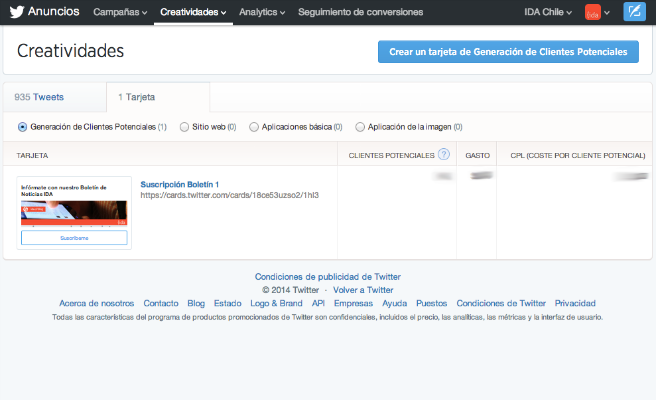Image resolution: width=656 pixels, height=400 pixels.
Task: Go to Seguimiento de conversiones
Action: click(360, 12)
